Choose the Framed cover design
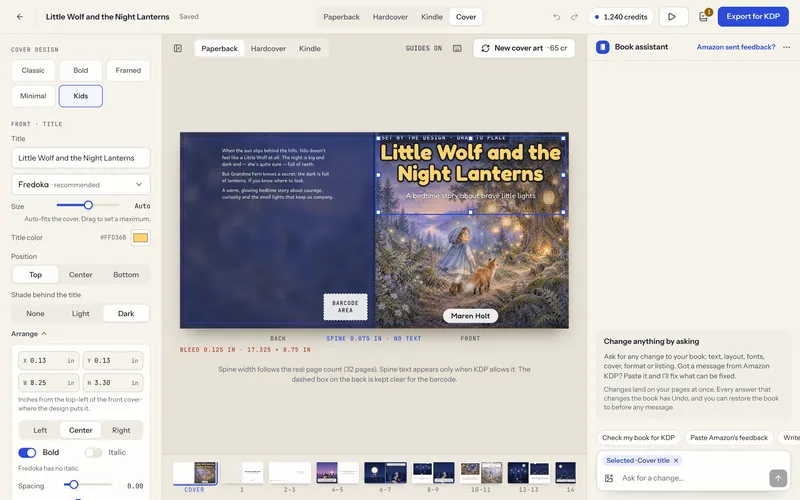 (128, 70)
